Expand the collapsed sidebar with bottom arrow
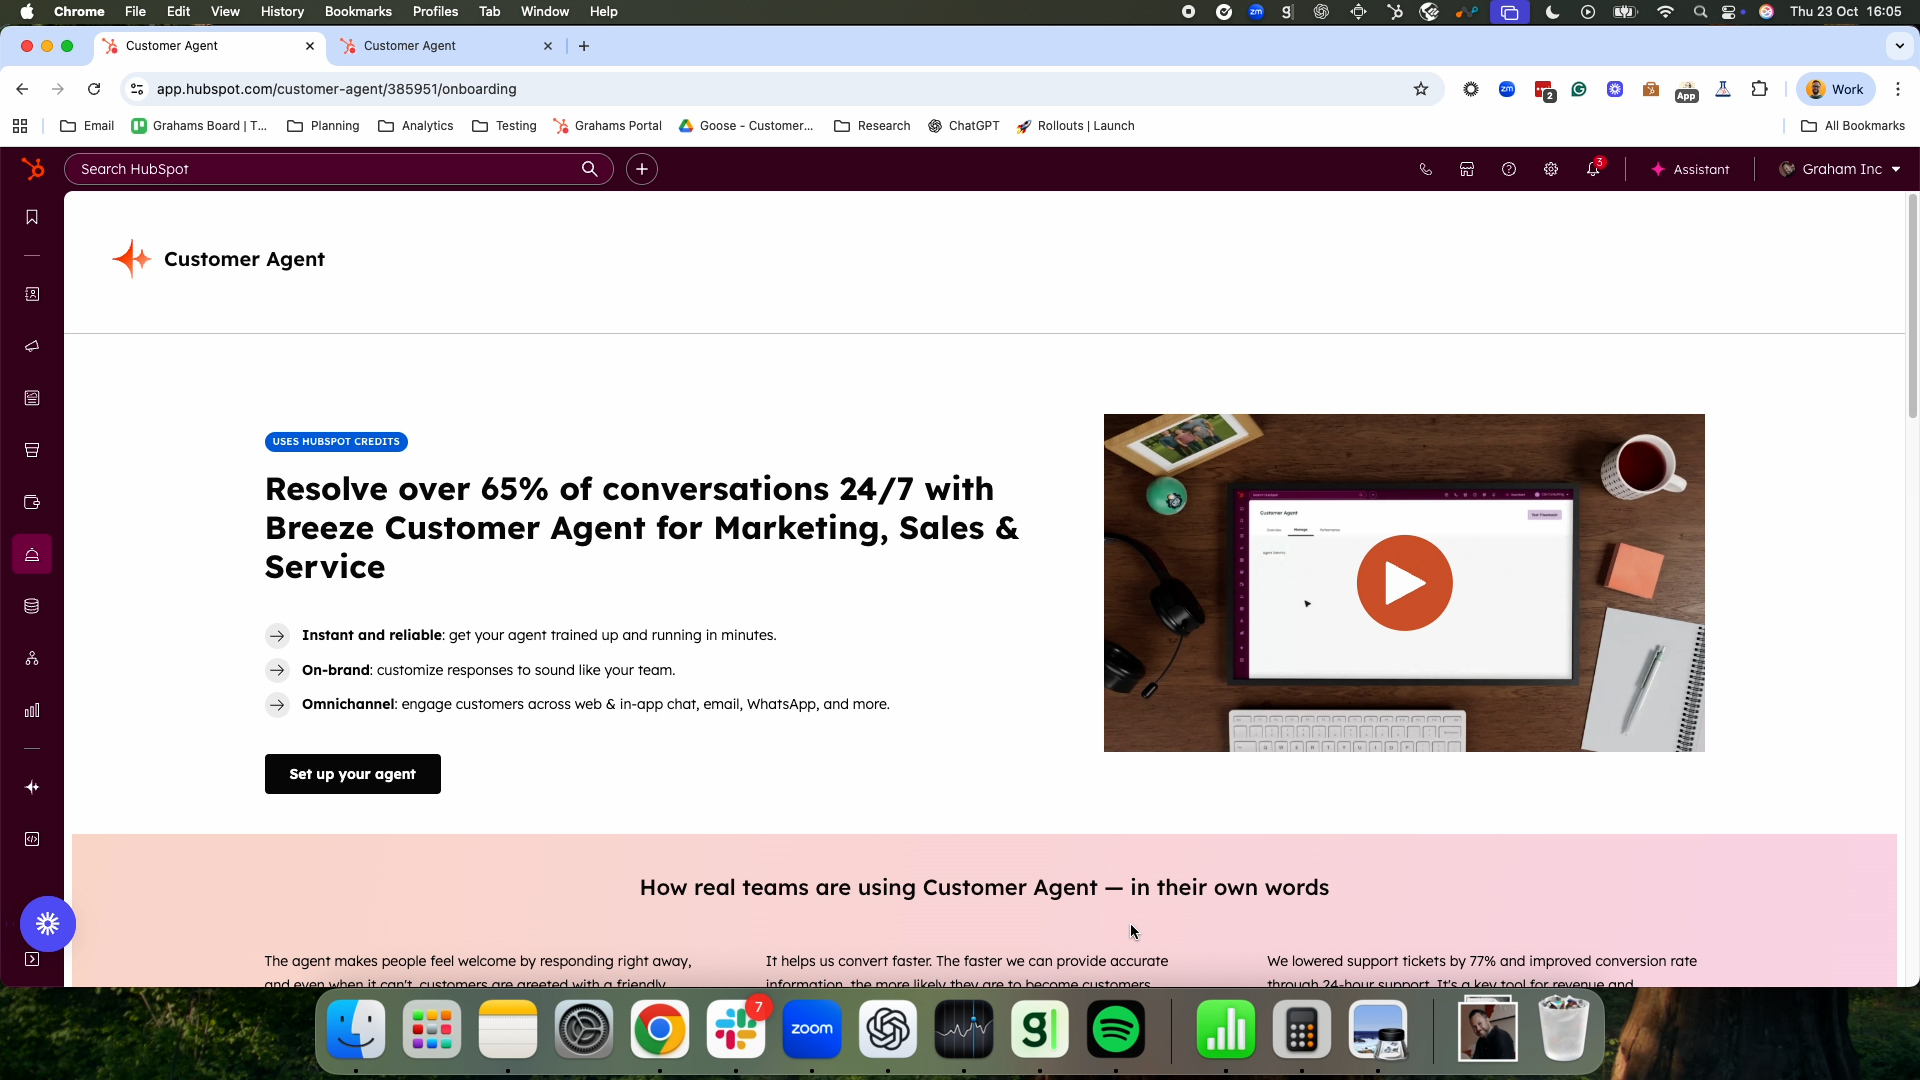Image resolution: width=1920 pixels, height=1080 pixels. pyautogui.click(x=32, y=959)
